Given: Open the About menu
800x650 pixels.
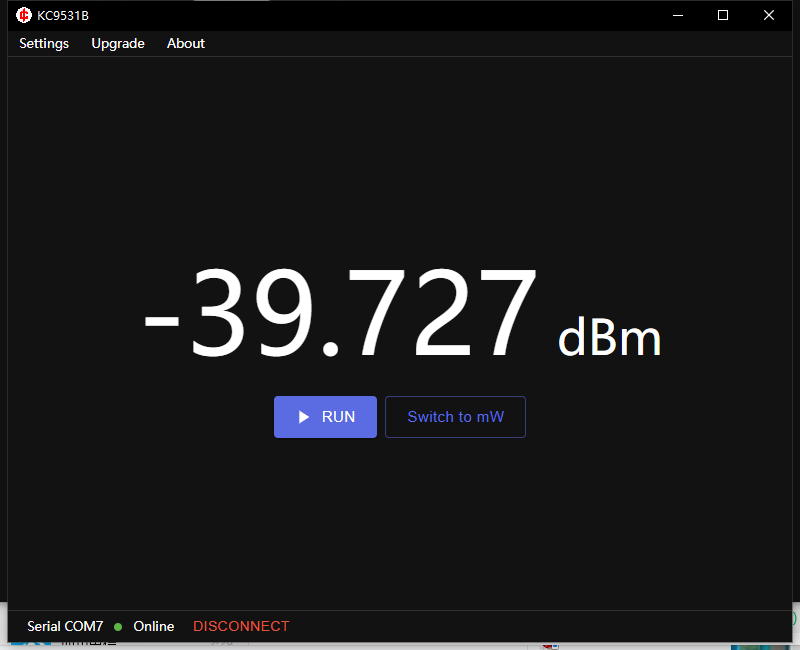Looking at the screenshot, I should [186, 44].
